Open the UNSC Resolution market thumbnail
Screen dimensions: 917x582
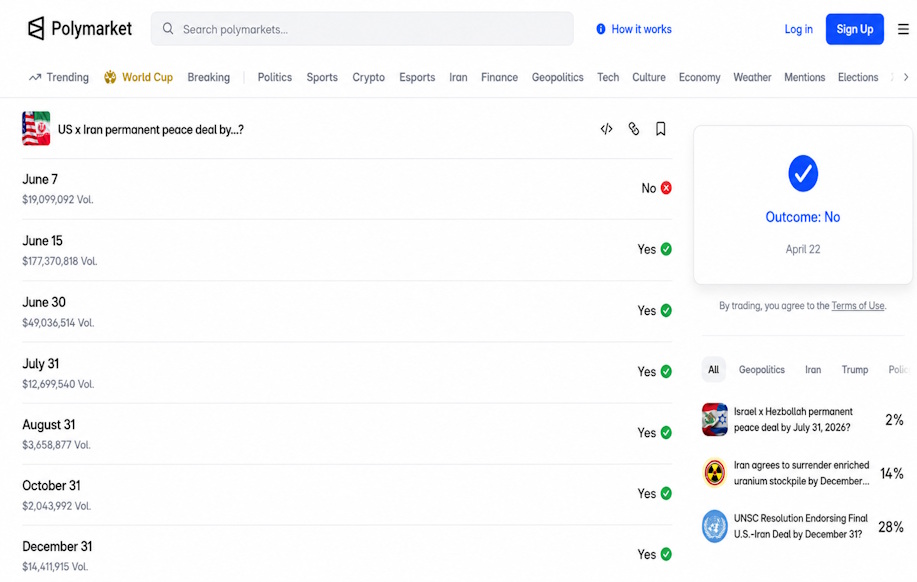point(715,526)
